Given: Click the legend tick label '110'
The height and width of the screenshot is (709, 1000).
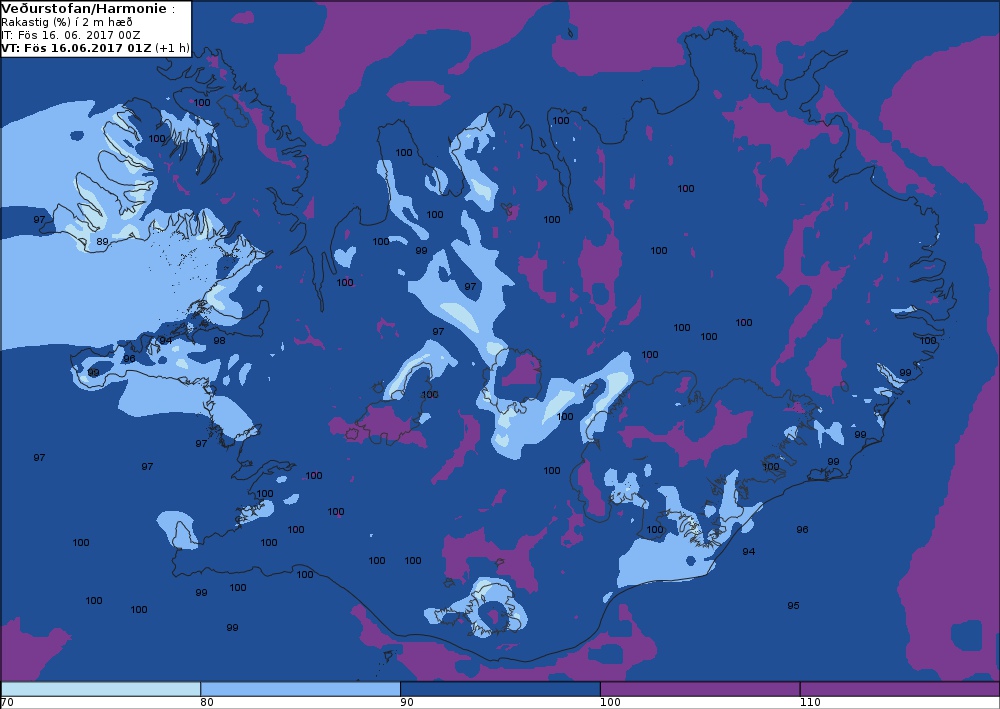Looking at the screenshot, I should (x=810, y=703).
